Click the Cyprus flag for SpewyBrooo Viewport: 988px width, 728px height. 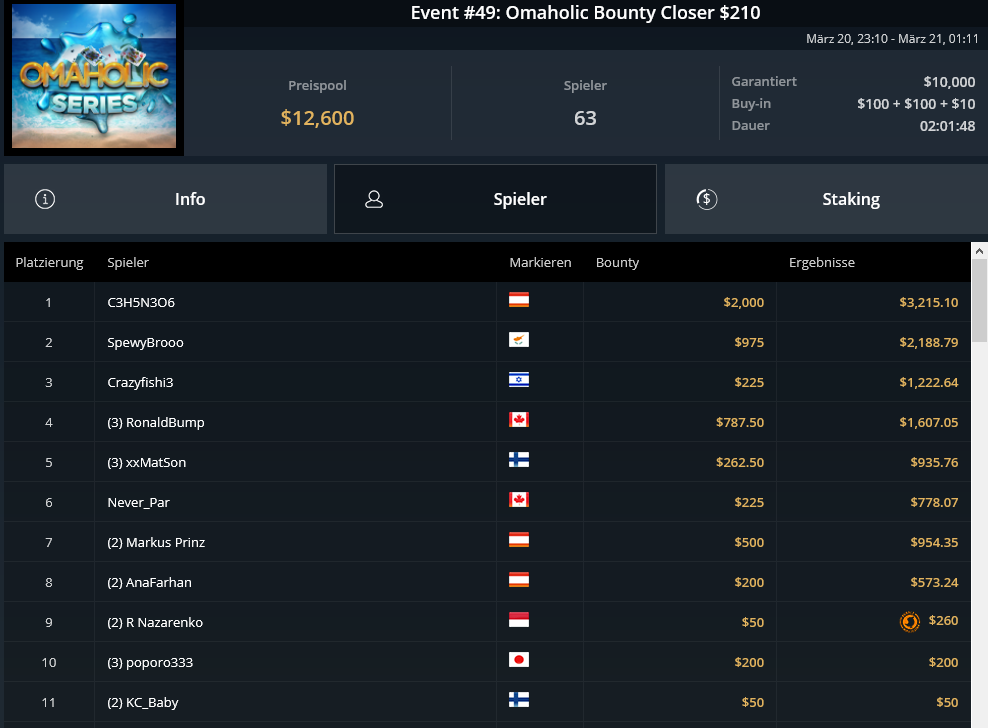[519, 340]
